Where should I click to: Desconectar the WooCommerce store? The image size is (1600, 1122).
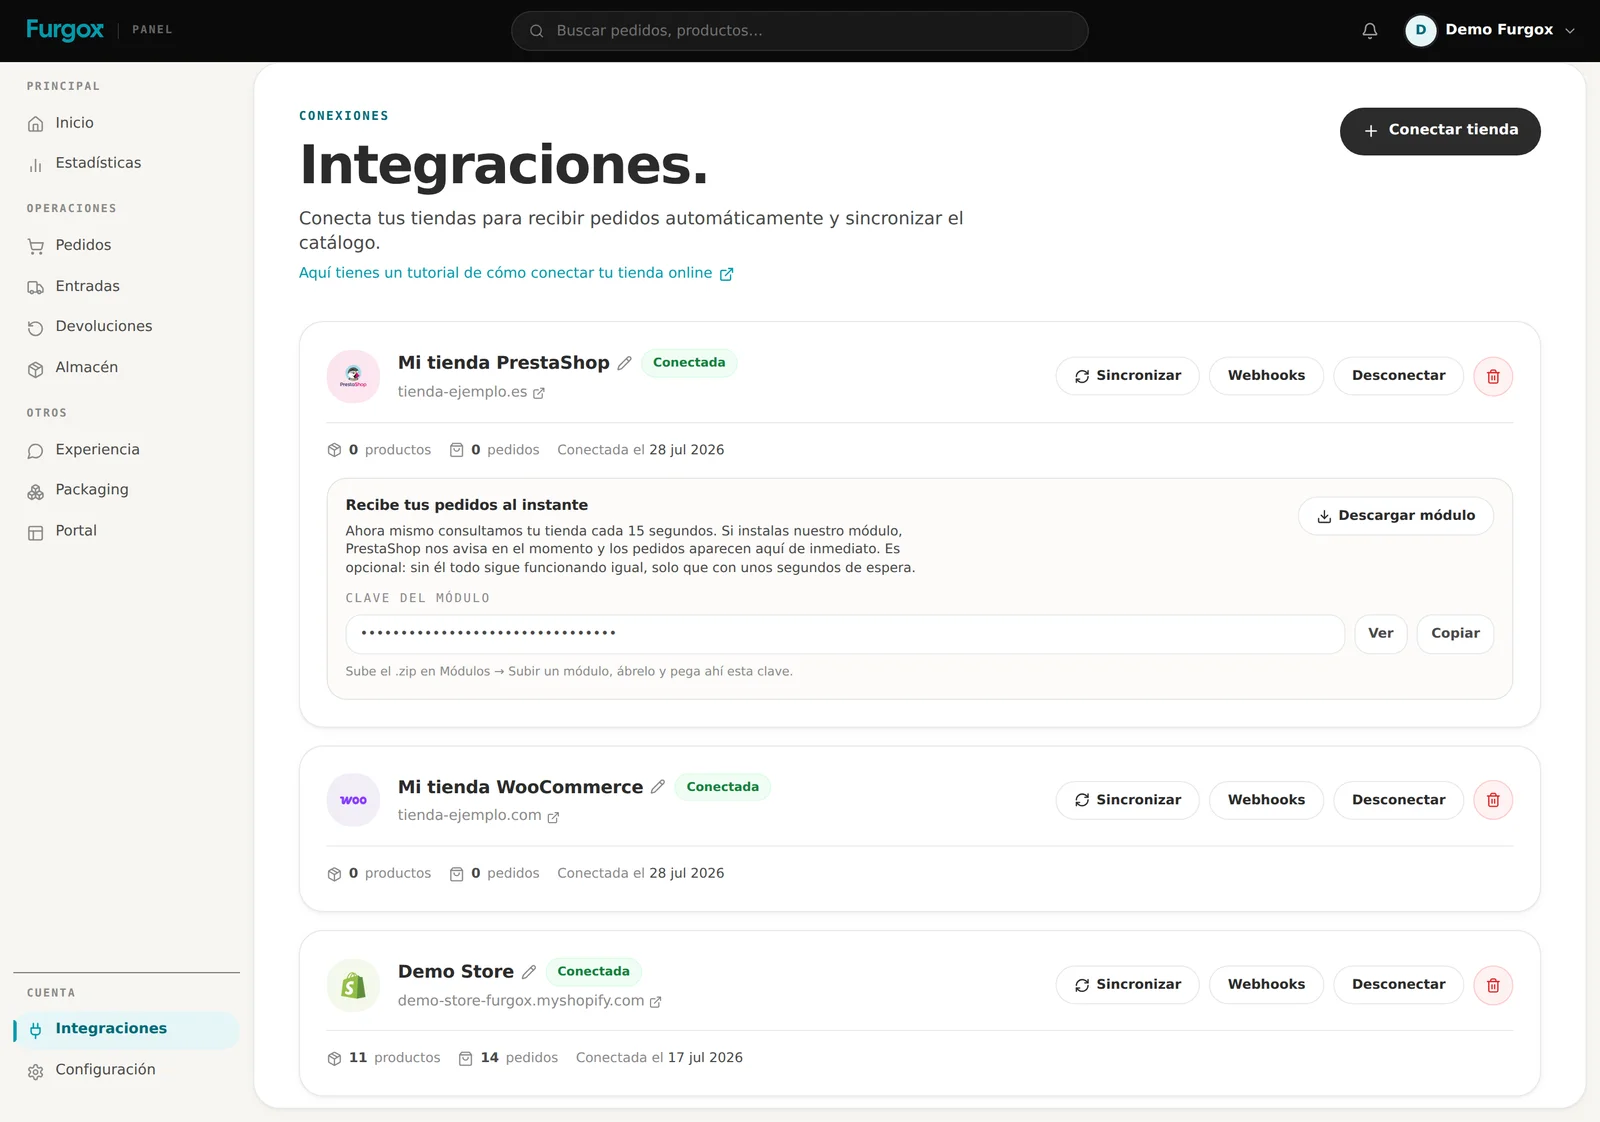[x=1398, y=800]
